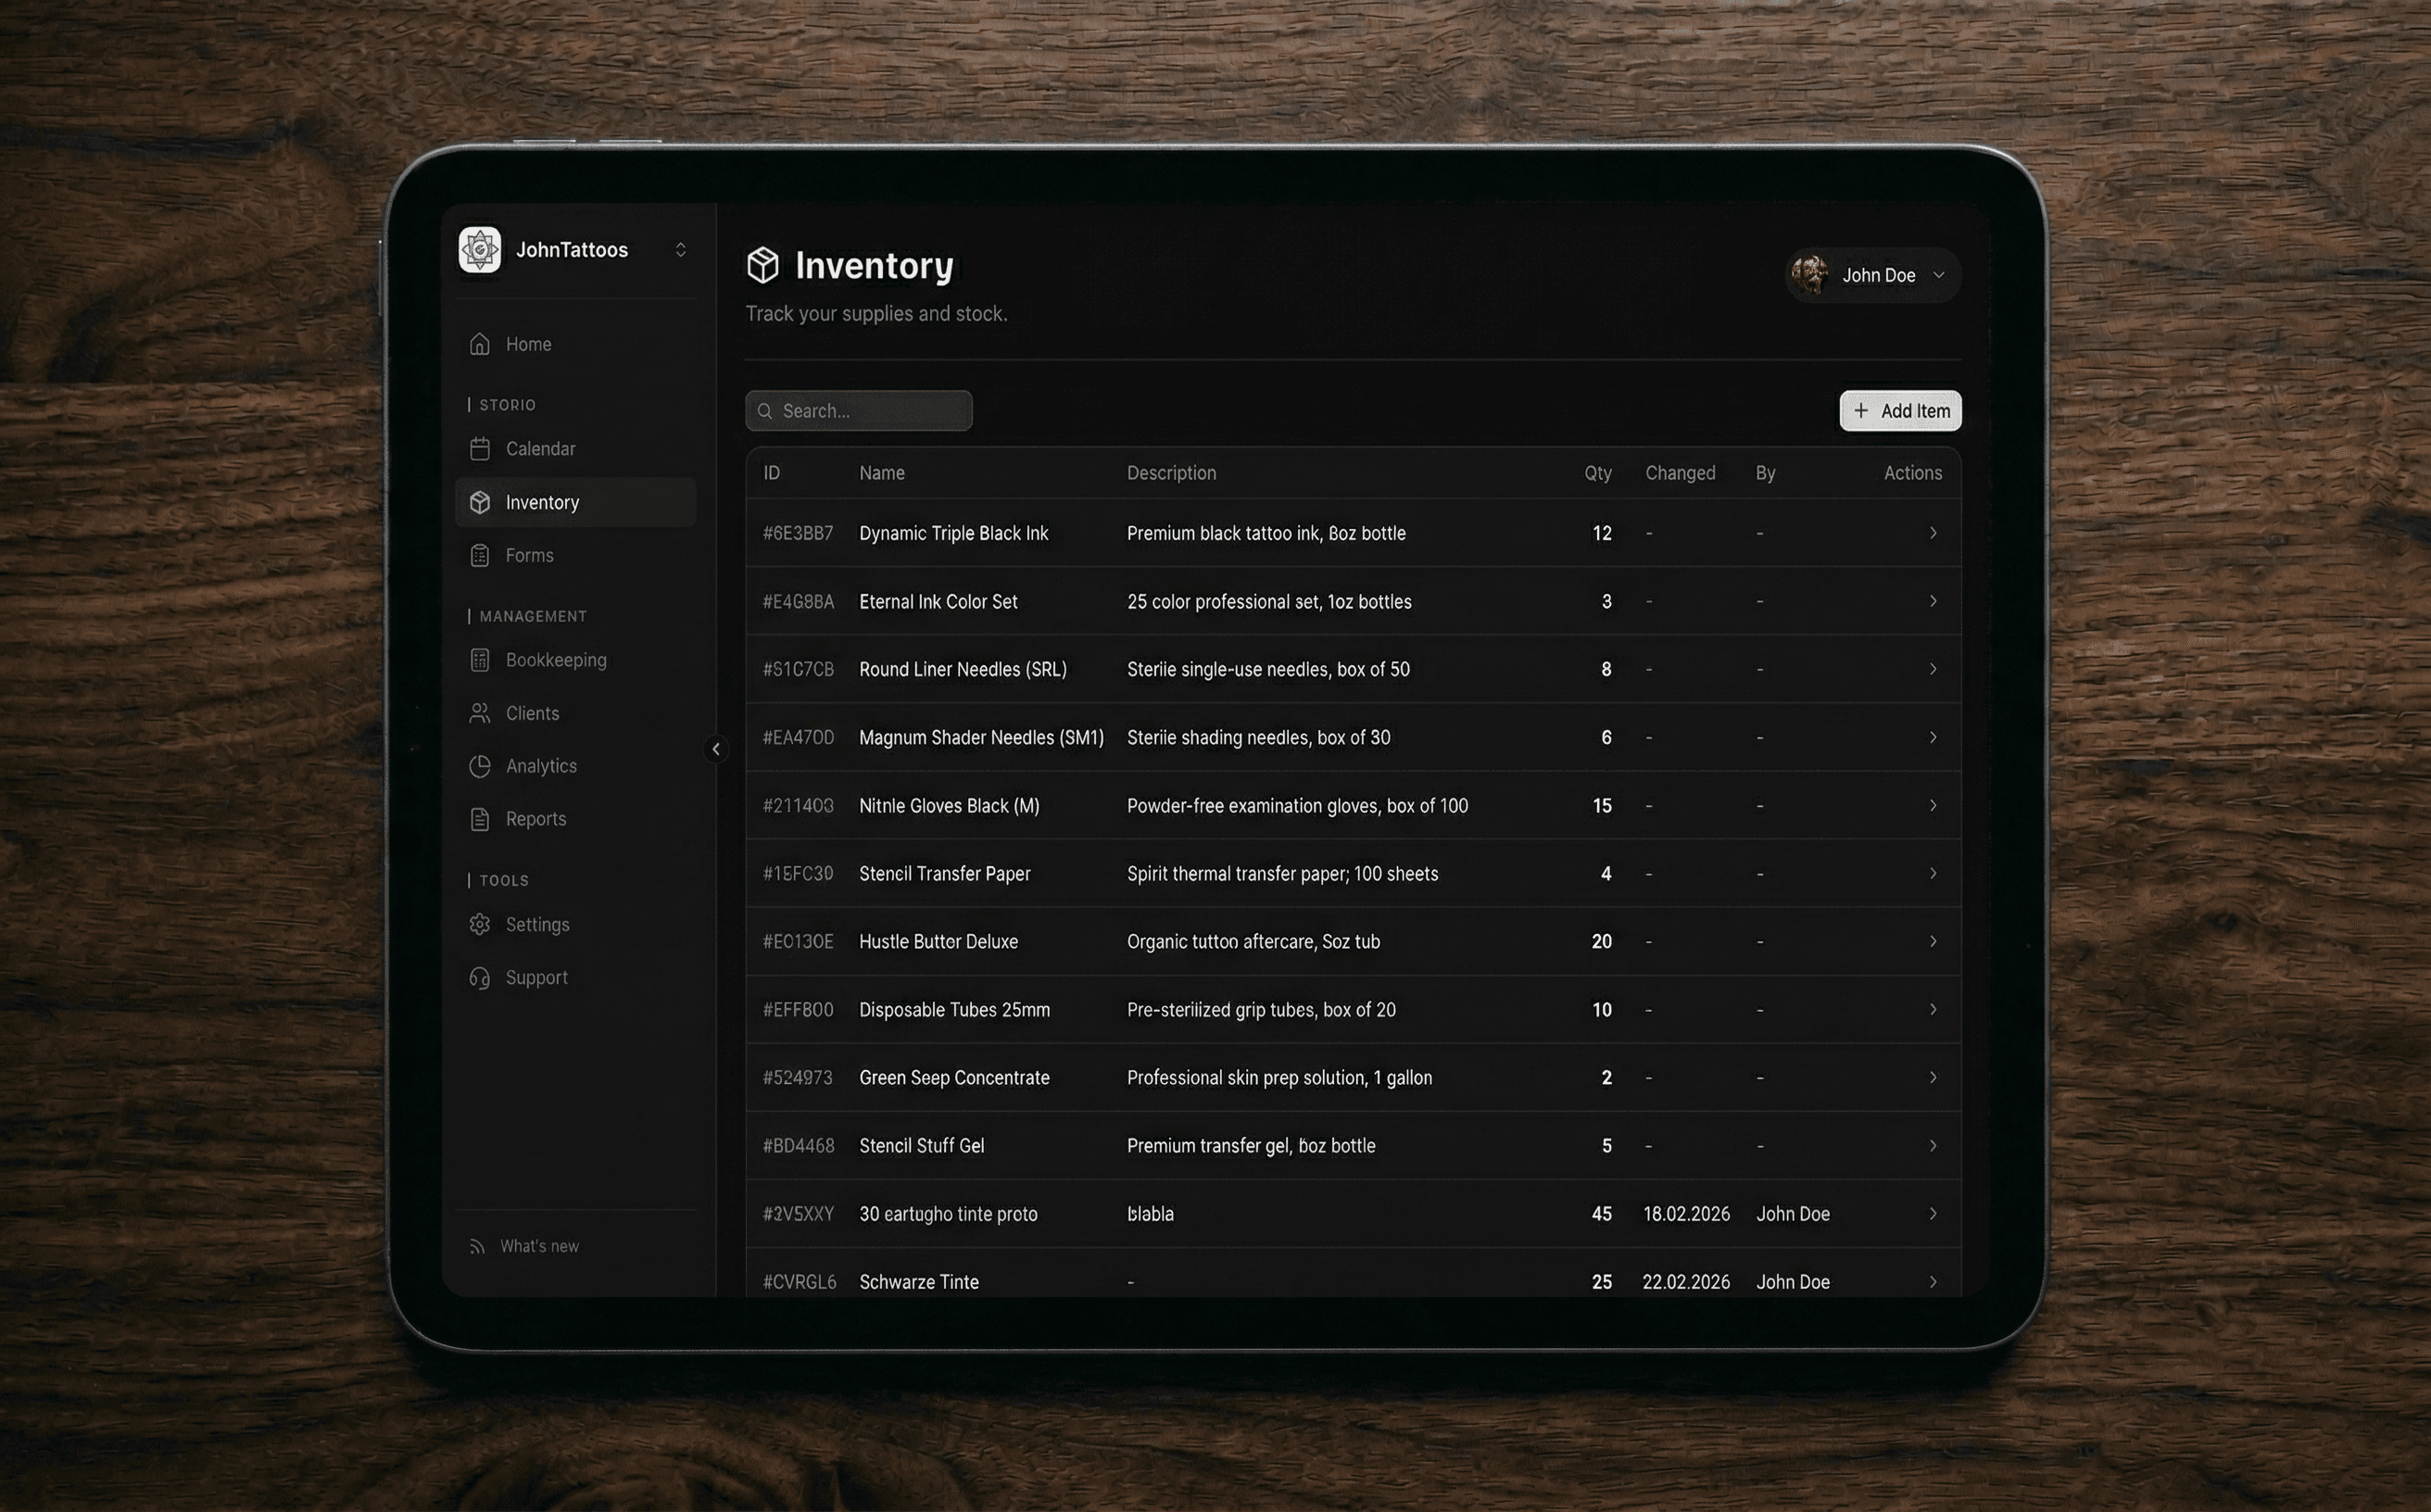Click the What's new feed icon
The image size is (2431, 1512).
tap(477, 1246)
